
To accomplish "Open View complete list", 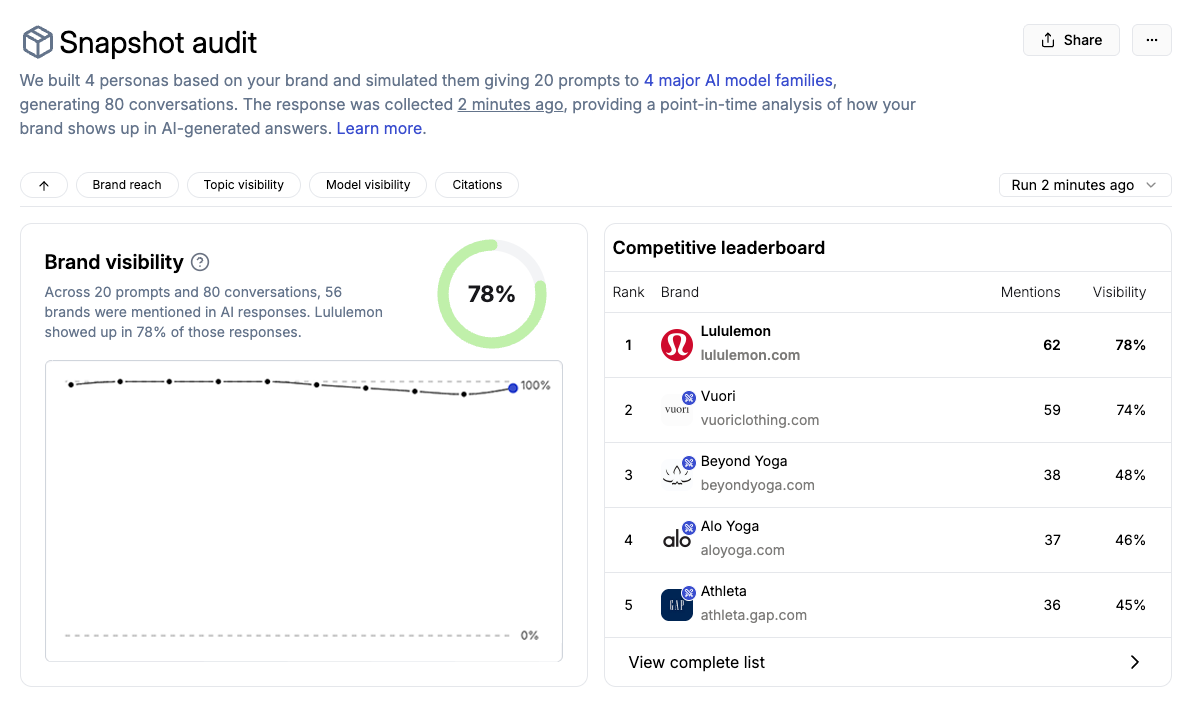I will click(887, 662).
